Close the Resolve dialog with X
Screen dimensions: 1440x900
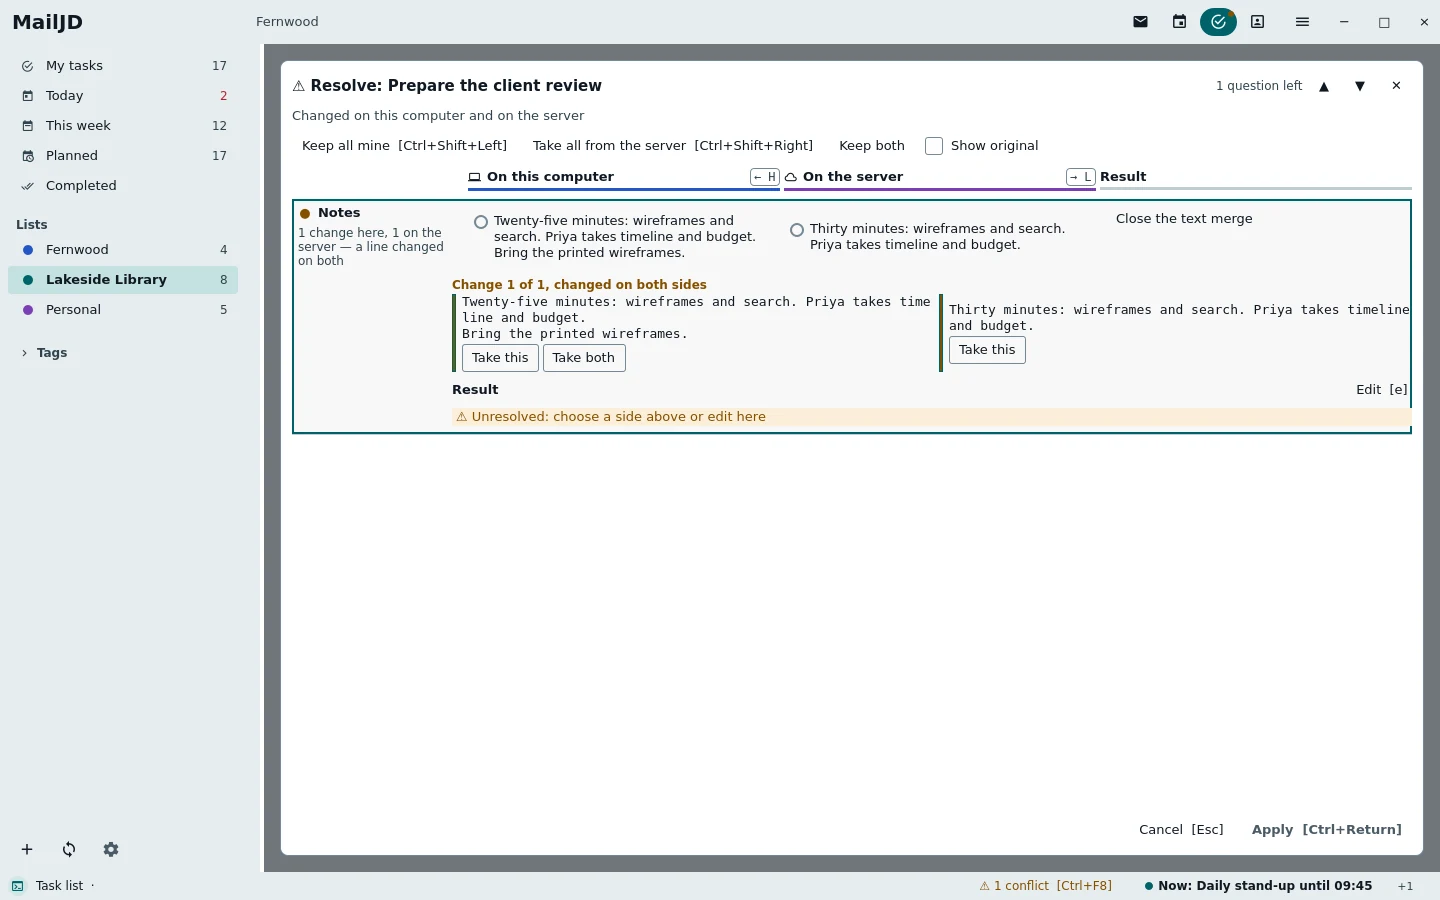click(x=1397, y=86)
